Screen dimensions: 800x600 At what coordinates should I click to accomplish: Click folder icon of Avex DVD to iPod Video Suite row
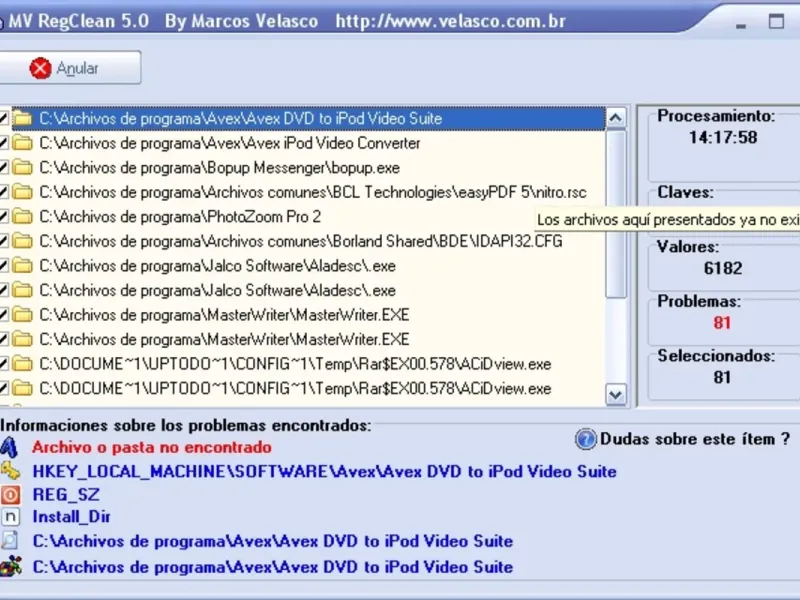click(x=22, y=118)
